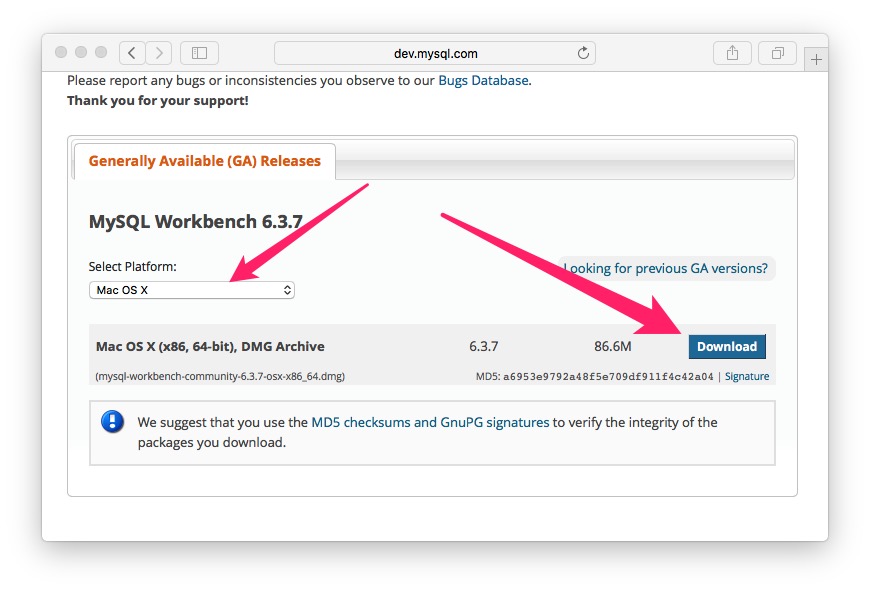This screenshot has width=870, height=591.
Task: Click the MD5 hash value text
Action: 608,377
